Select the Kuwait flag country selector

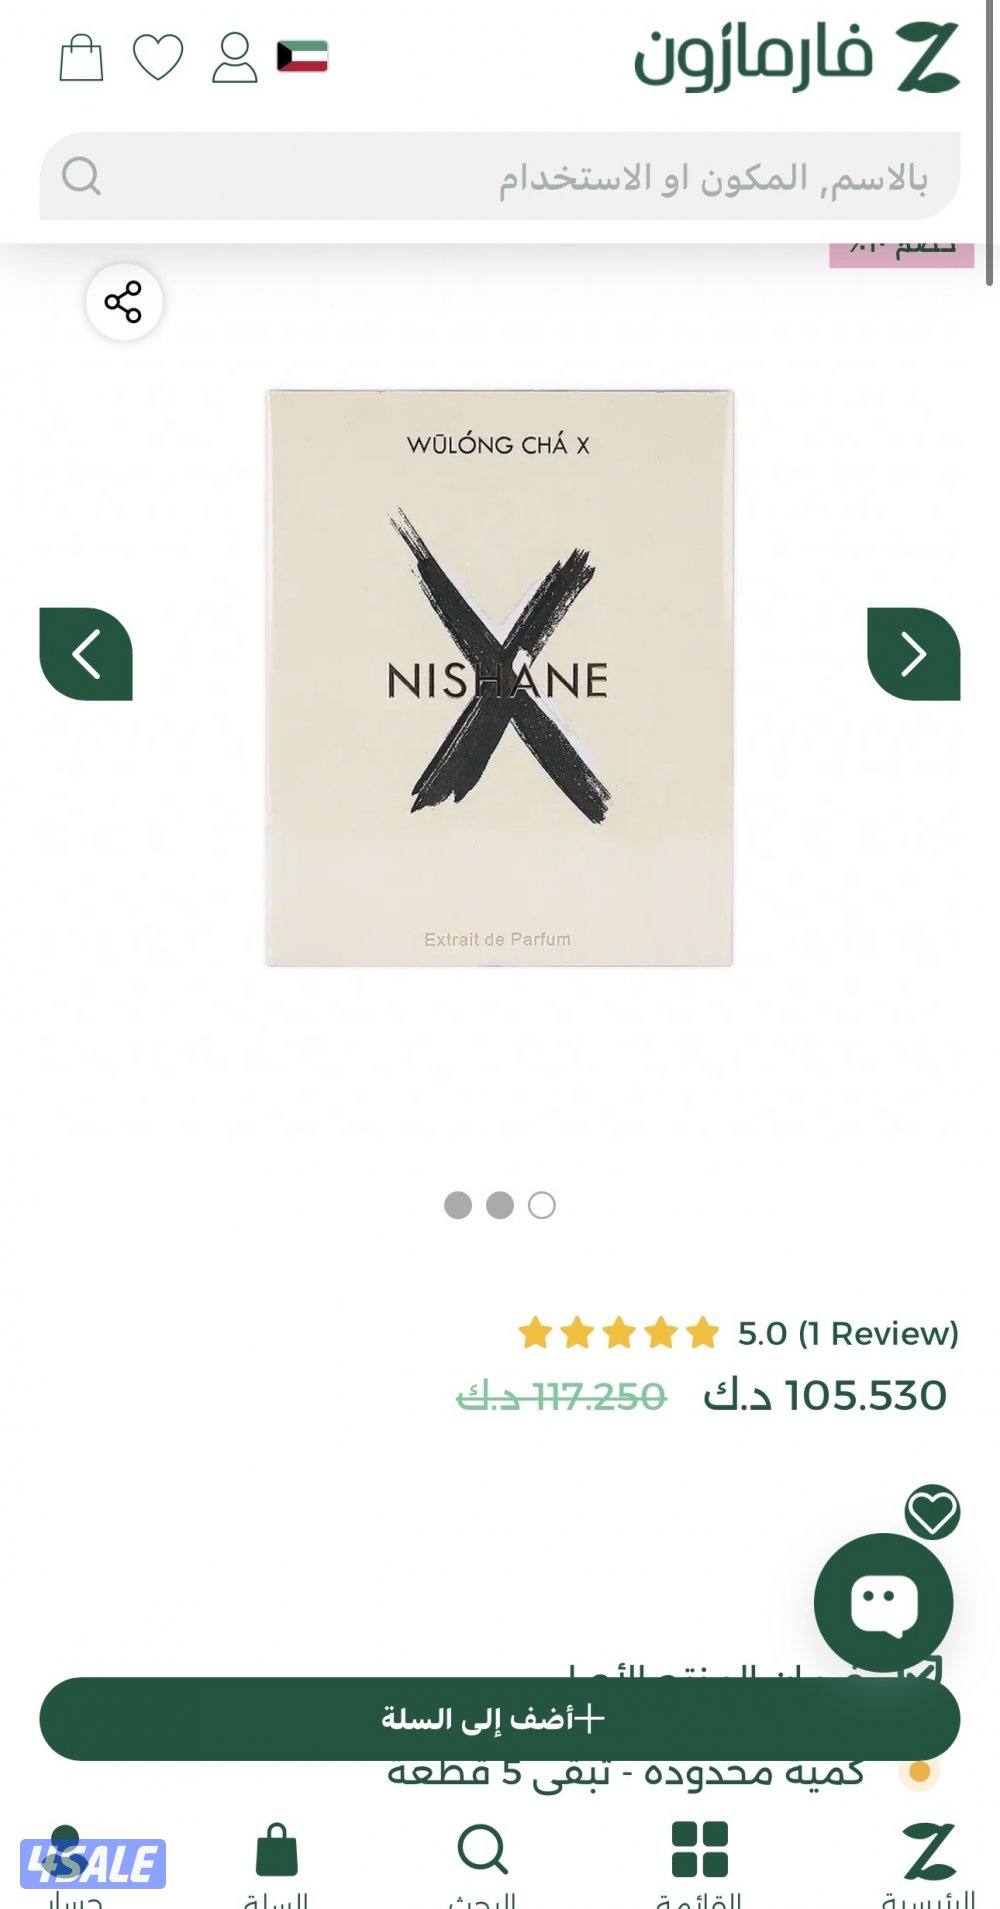[302, 56]
